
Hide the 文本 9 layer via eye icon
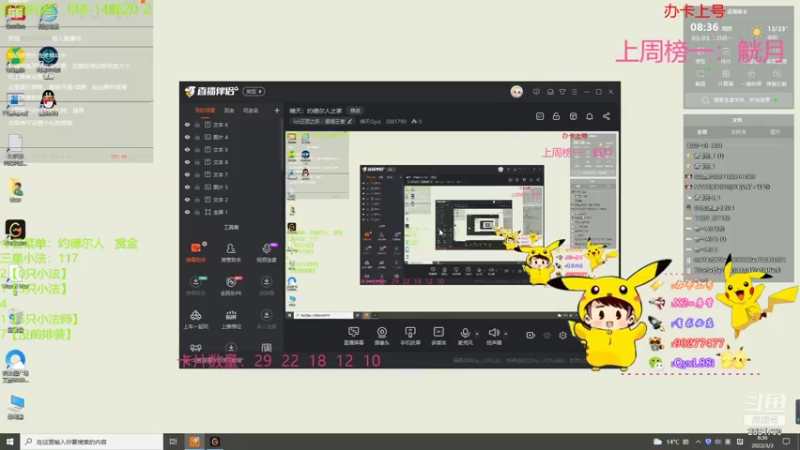tap(187, 149)
